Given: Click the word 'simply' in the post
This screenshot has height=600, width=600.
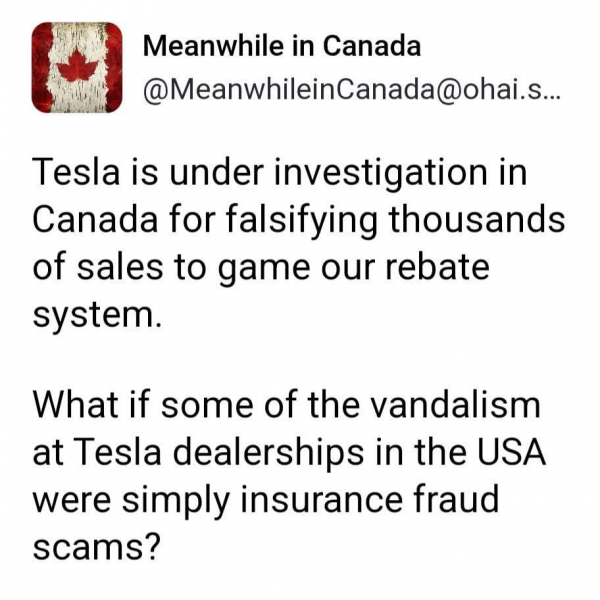Looking at the screenshot, I should tap(176, 502).
